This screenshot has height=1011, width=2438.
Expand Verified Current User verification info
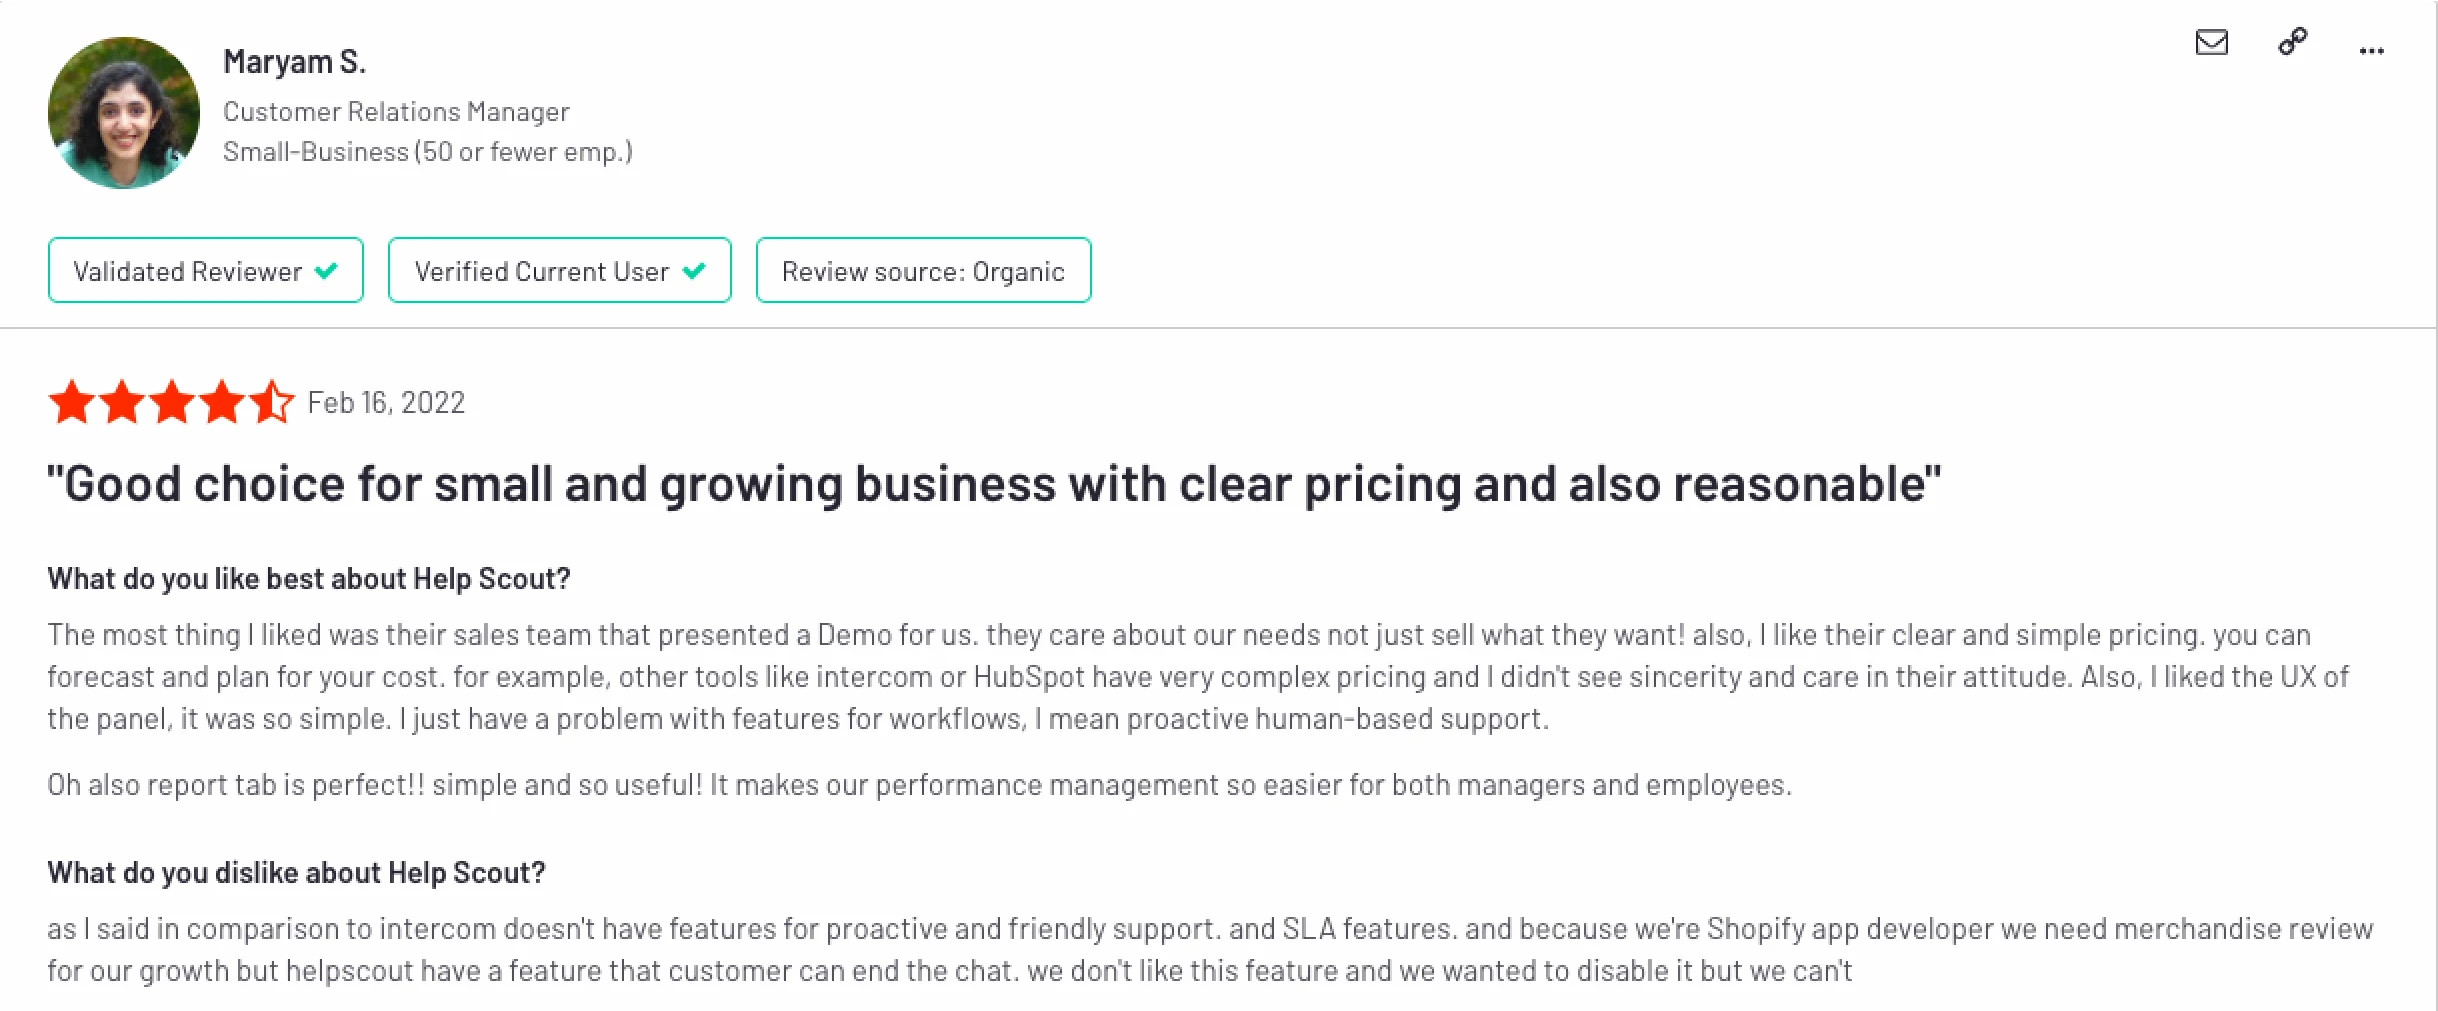coord(559,270)
